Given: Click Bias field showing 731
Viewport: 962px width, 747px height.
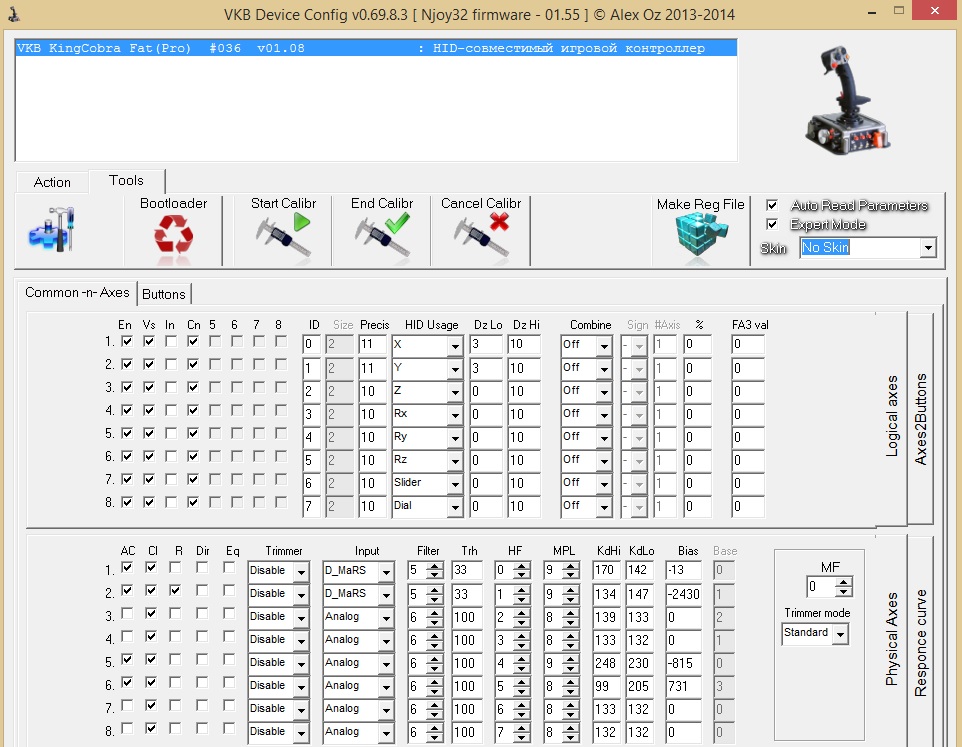Looking at the screenshot, I should tap(683, 686).
